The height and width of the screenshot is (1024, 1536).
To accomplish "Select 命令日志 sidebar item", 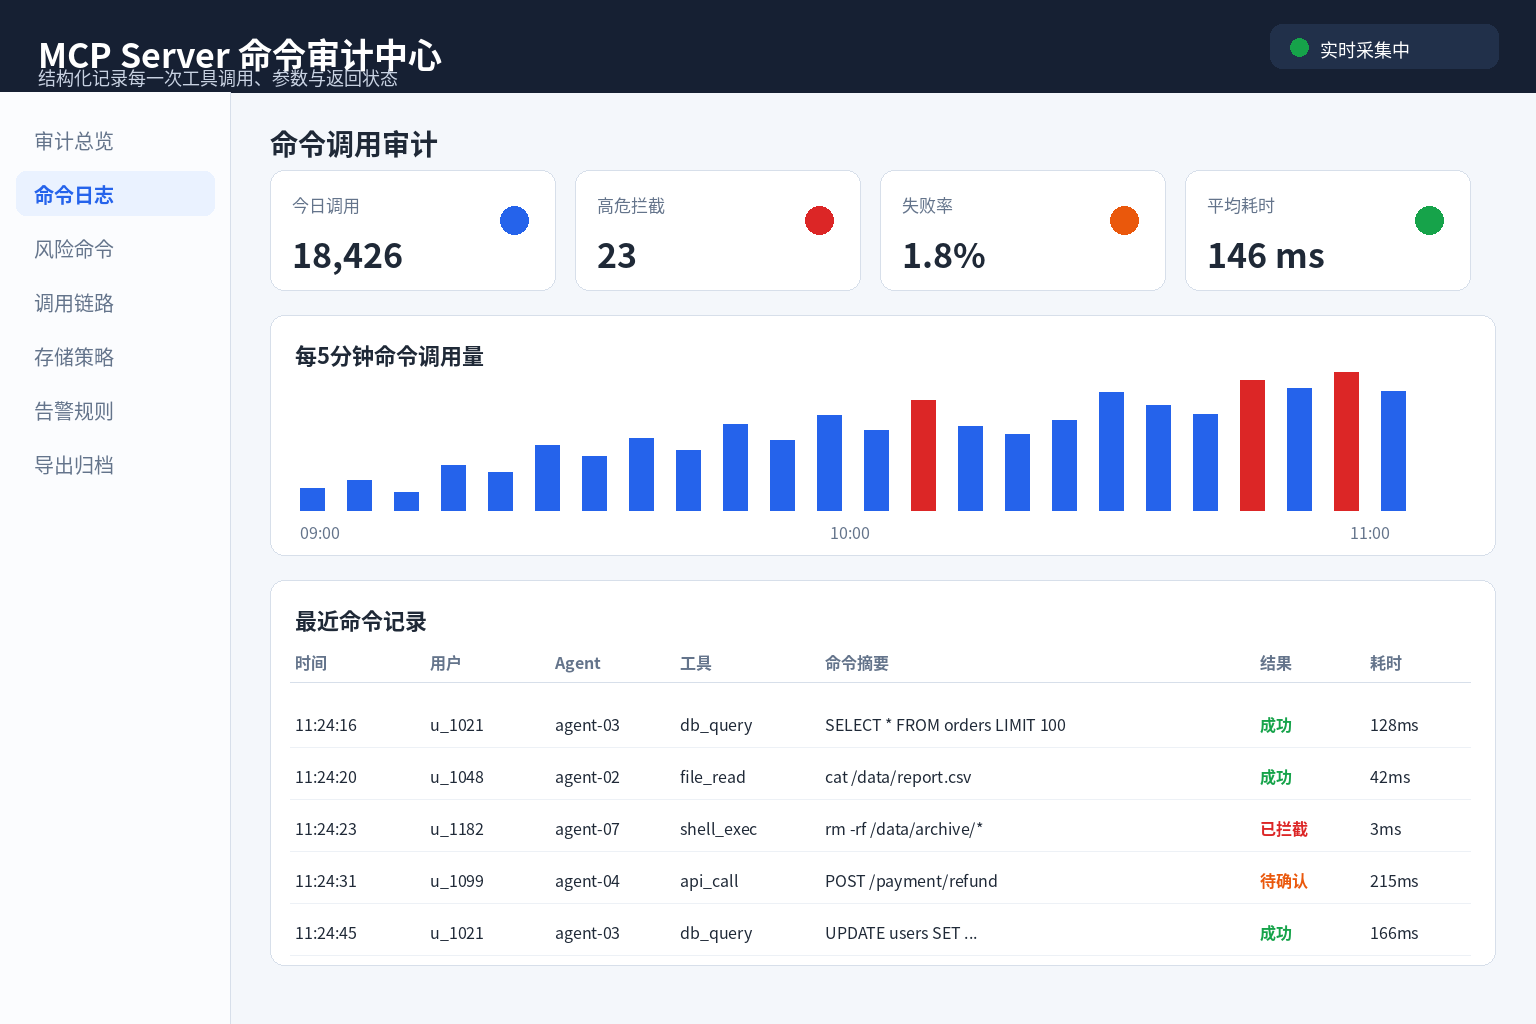I will [115, 195].
